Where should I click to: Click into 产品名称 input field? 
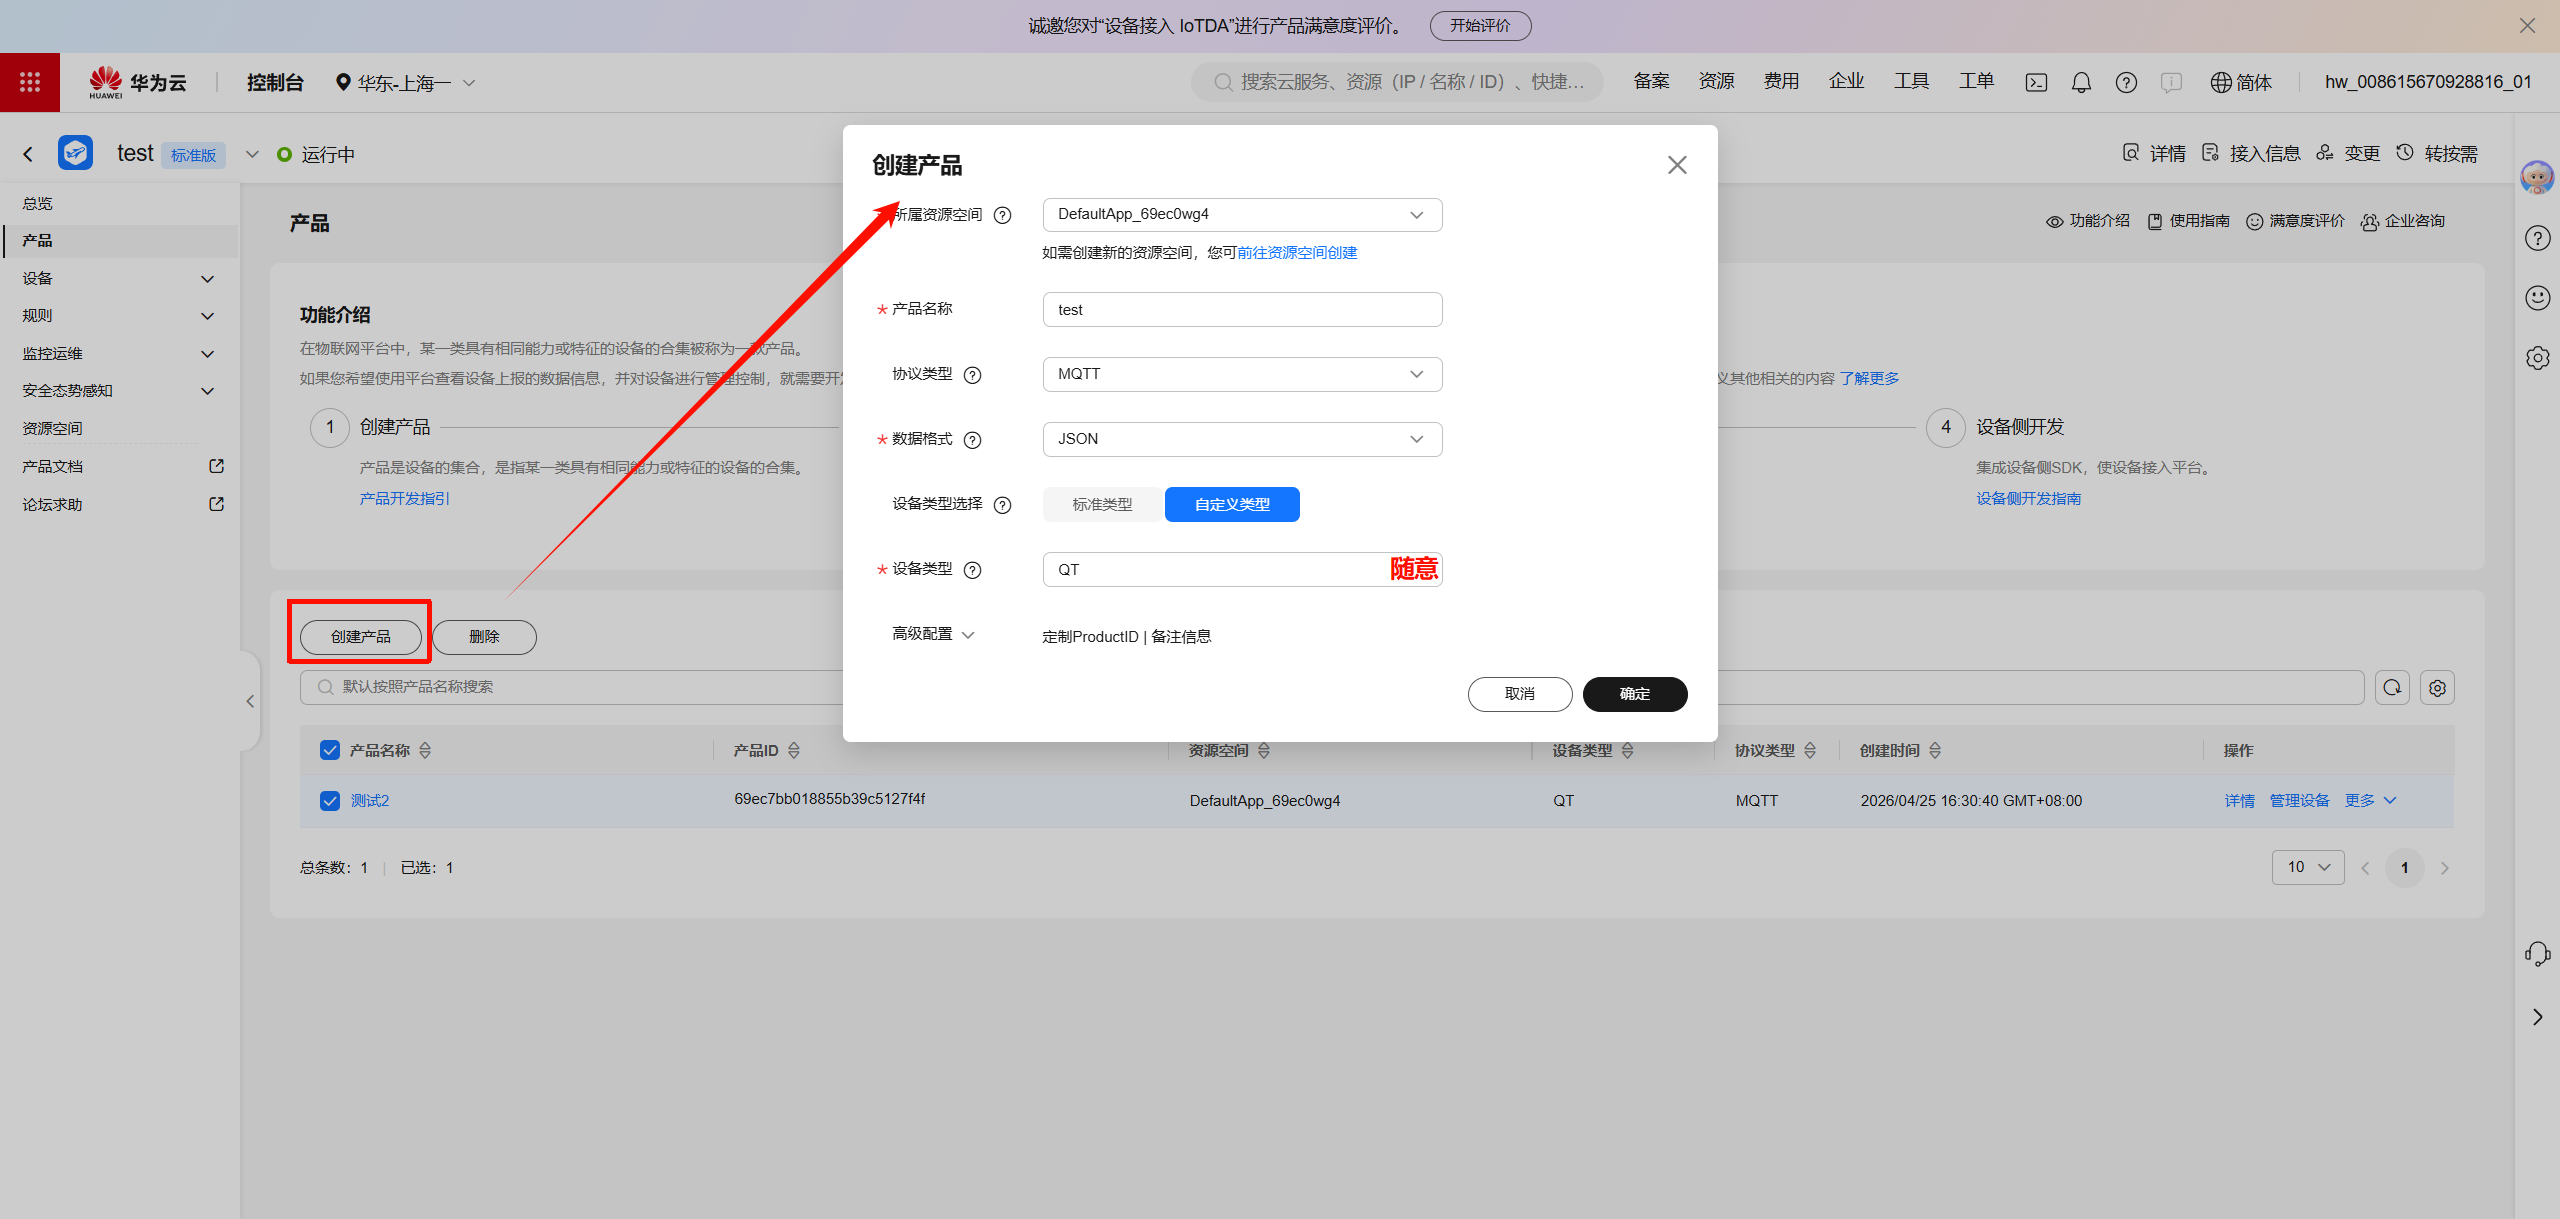click(1242, 310)
